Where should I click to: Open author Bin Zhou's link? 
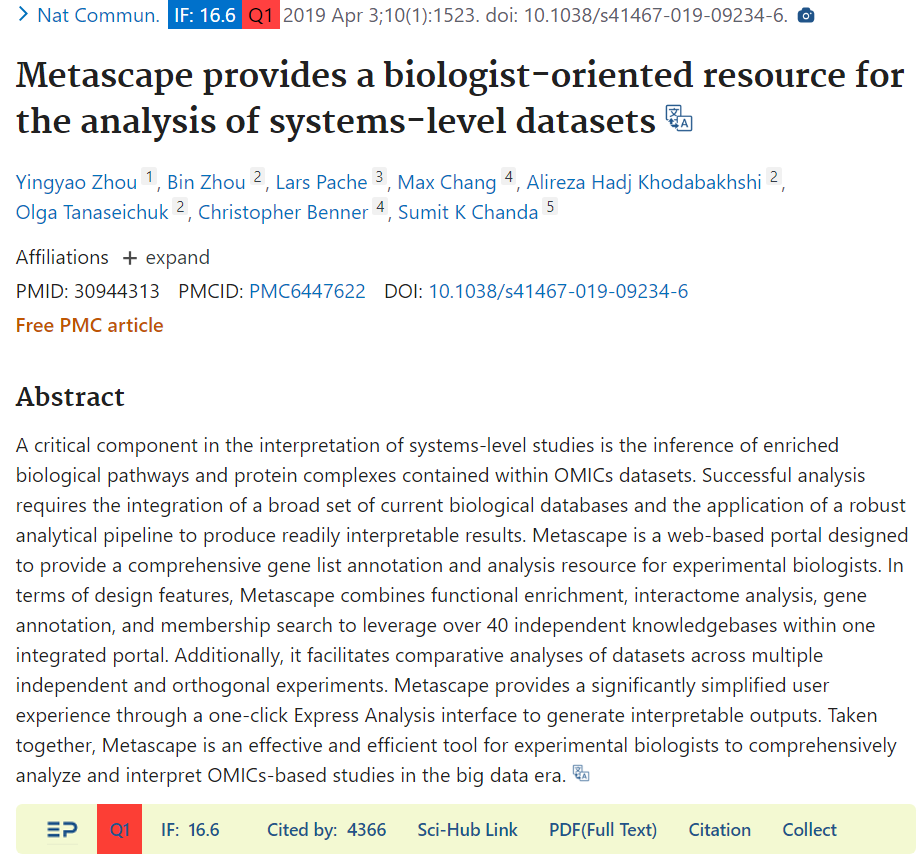pyautogui.click(x=206, y=183)
